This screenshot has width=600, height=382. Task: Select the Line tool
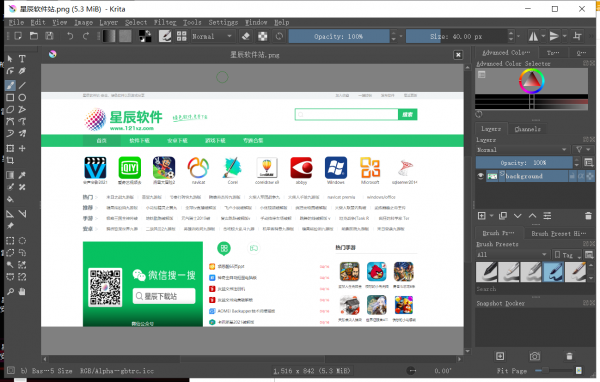coord(22,85)
